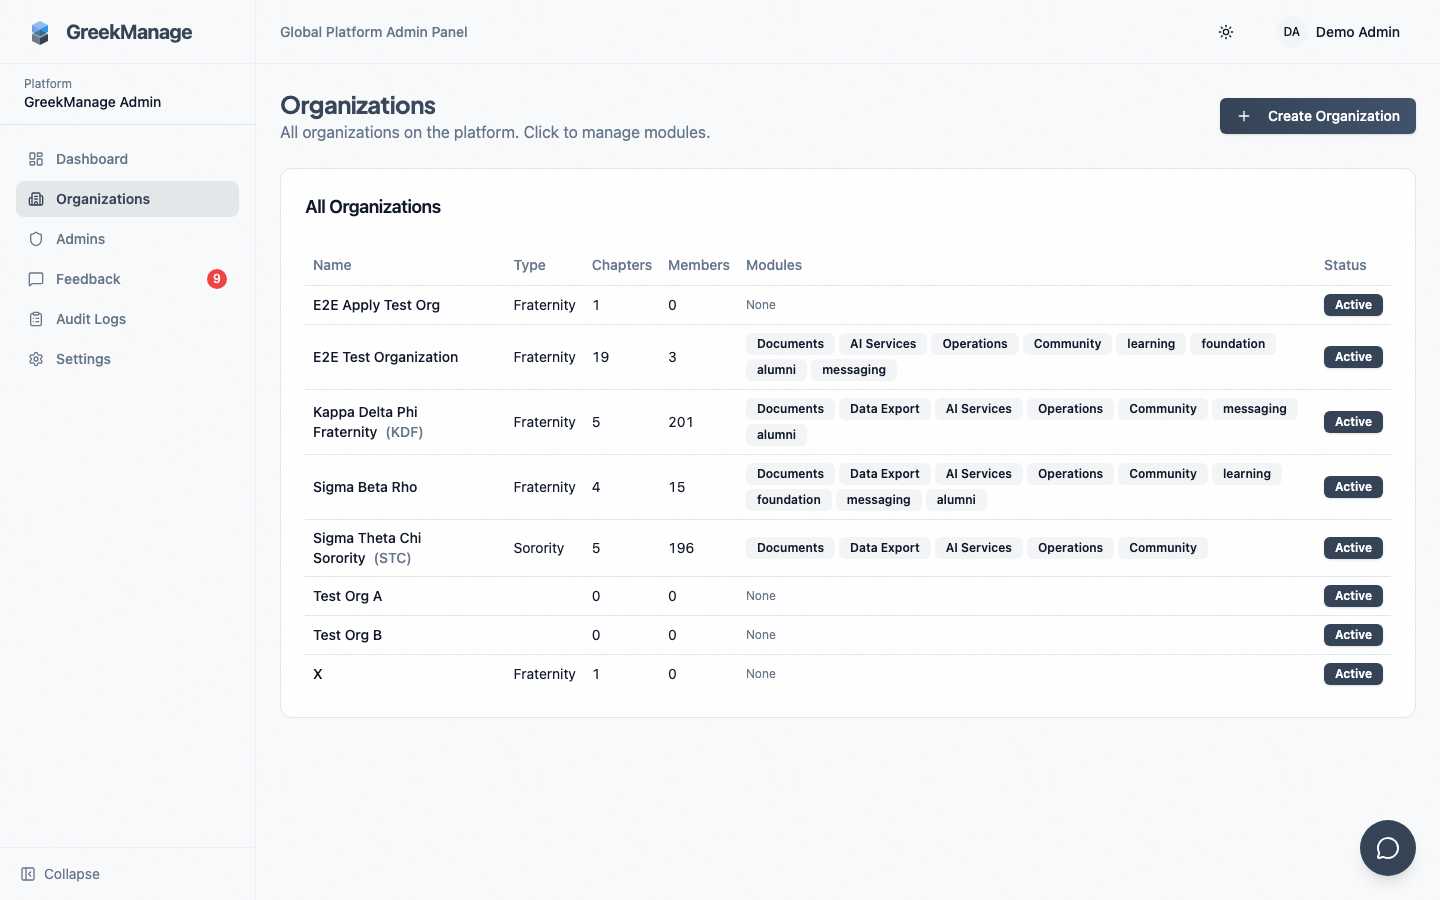Open Kappa Delta Phi Fraternity organization
1440x900 pixels.
[x=848, y=422]
